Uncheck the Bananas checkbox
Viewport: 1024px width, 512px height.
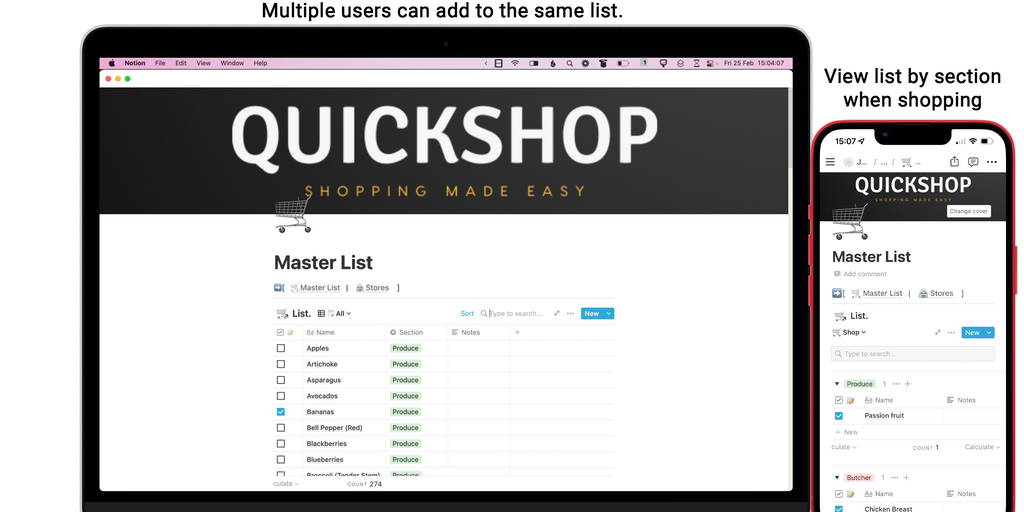(281, 412)
